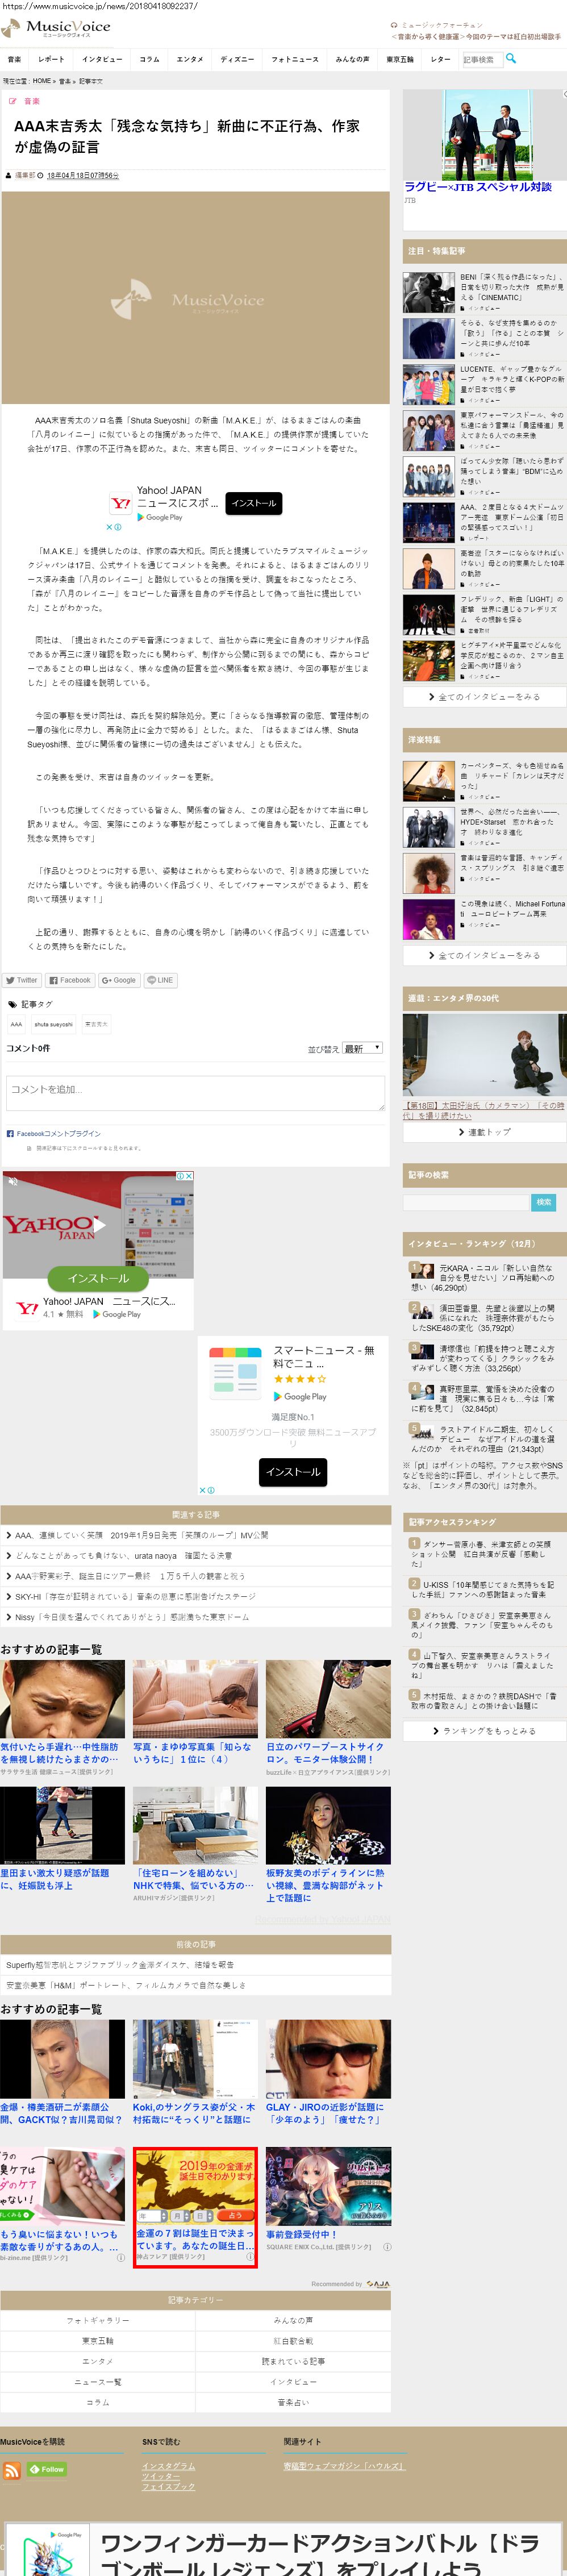567x2576 pixels.
Task: Share the article via LINE button
Action: tap(160, 980)
